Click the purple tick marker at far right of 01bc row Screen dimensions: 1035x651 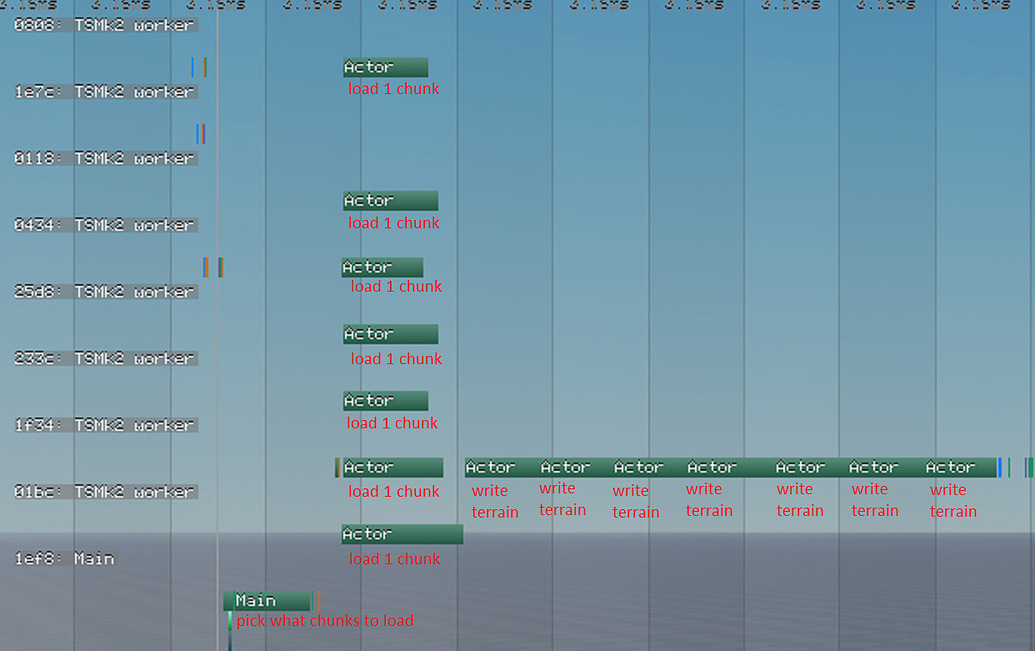(x=1026, y=467)
